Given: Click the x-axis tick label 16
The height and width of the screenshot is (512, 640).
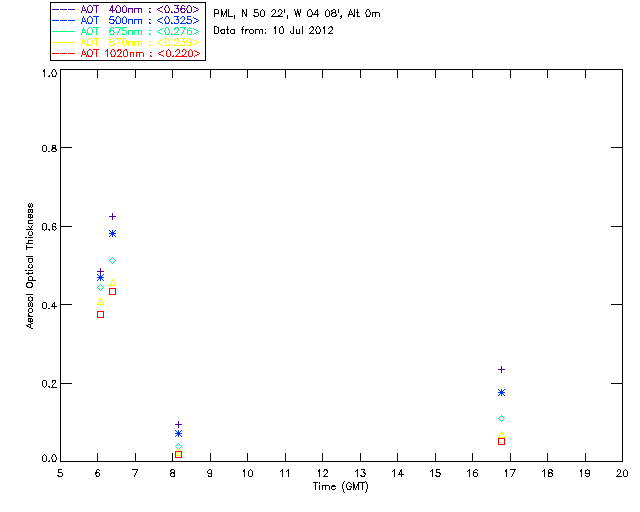Looking at the screenshot, I should pyautogui.click(x=473, y=473).
